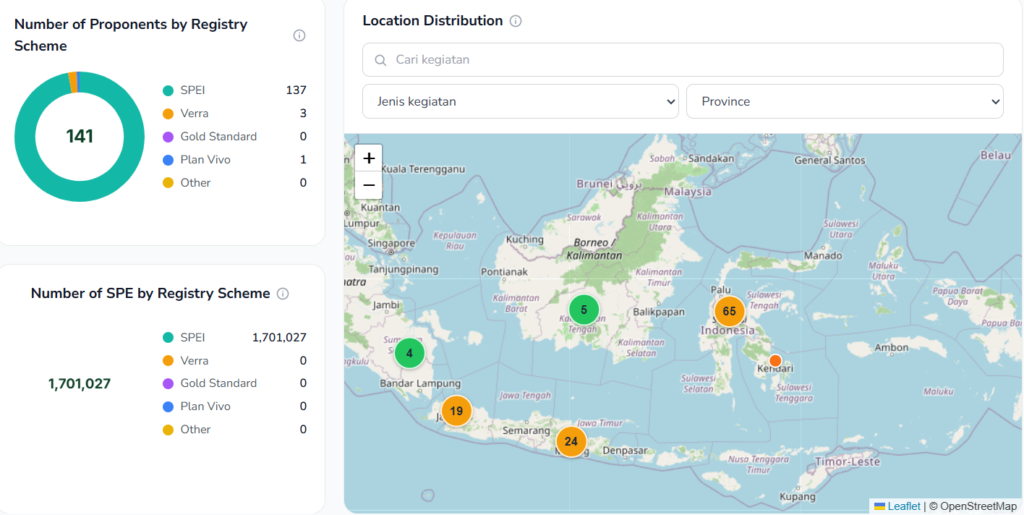This screenshot has width=1024, height=515.
Task: Click the Denpasar label on the map
Action: [x=625, y=450]
